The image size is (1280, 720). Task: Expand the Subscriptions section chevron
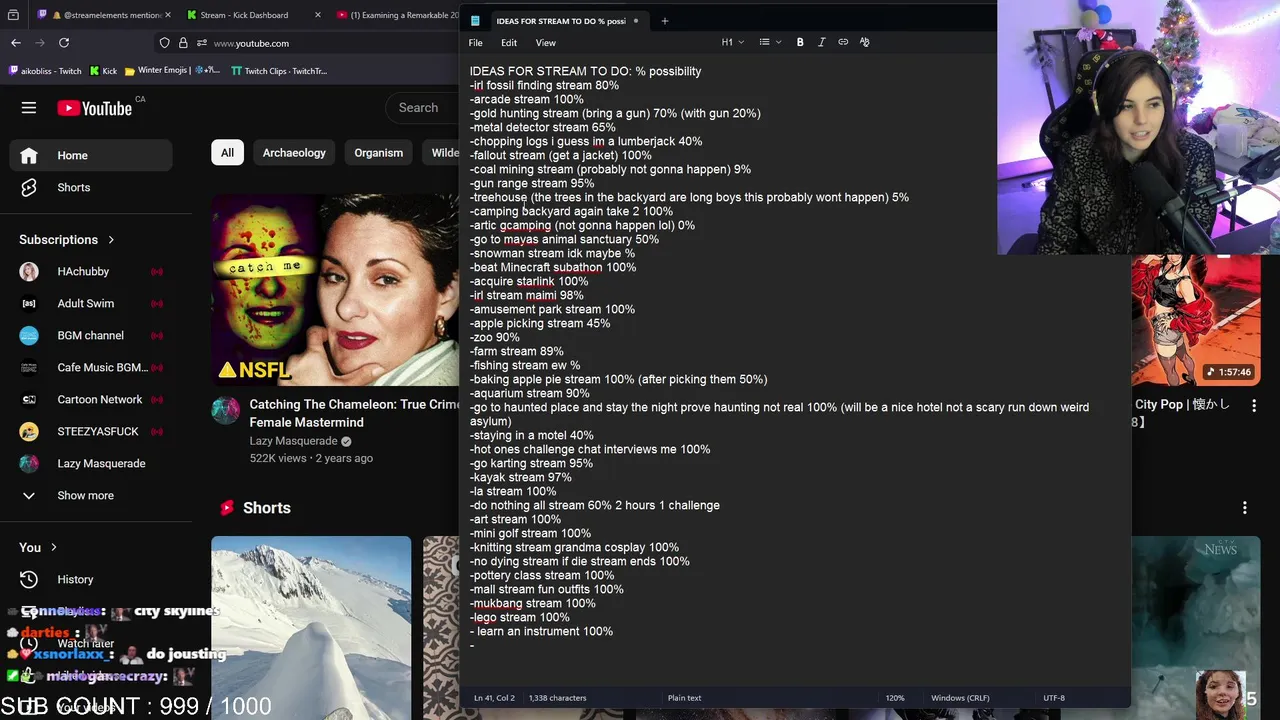(x=111, y=240)
